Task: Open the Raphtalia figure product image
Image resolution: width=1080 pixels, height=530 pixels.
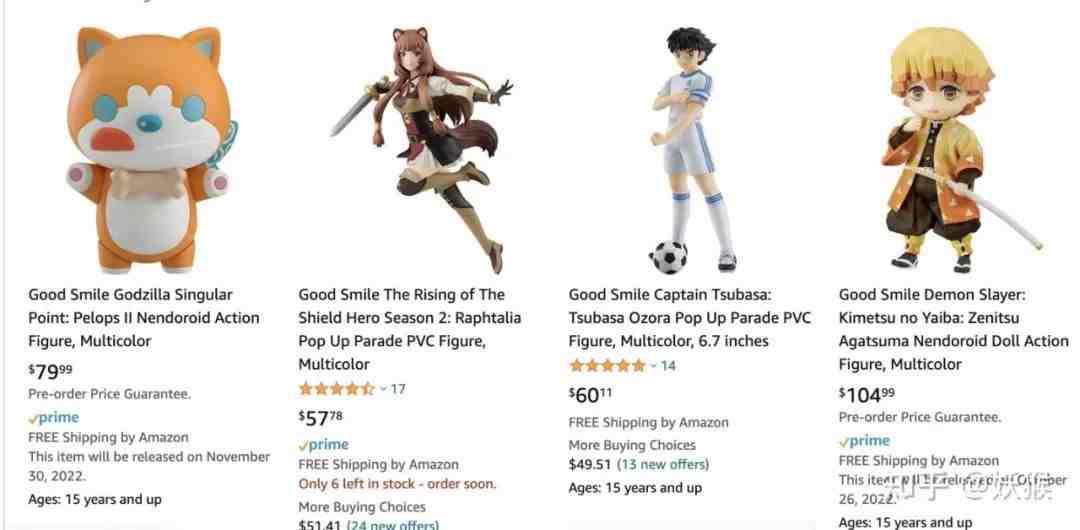Action: coord(422,150)
